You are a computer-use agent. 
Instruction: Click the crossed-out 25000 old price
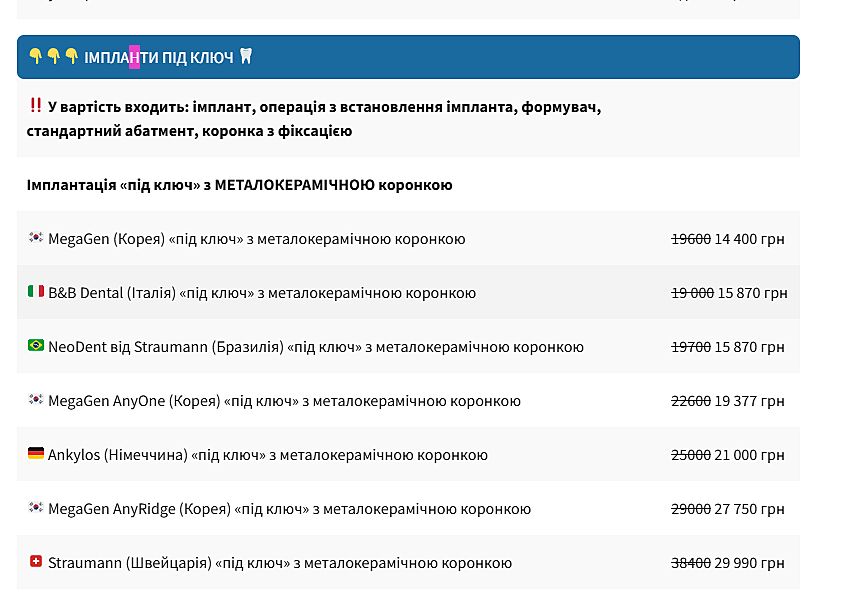[x=690, y=455]
